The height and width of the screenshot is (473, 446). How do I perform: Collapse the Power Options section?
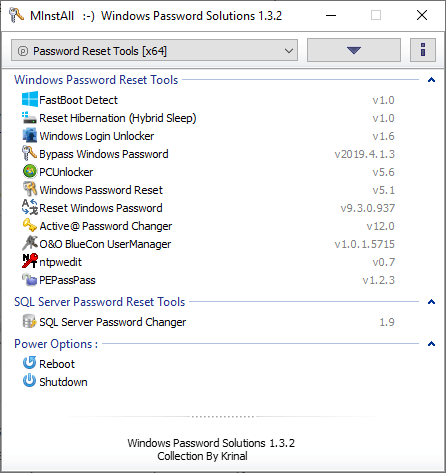pyautogui.click(x=431, y=344)
